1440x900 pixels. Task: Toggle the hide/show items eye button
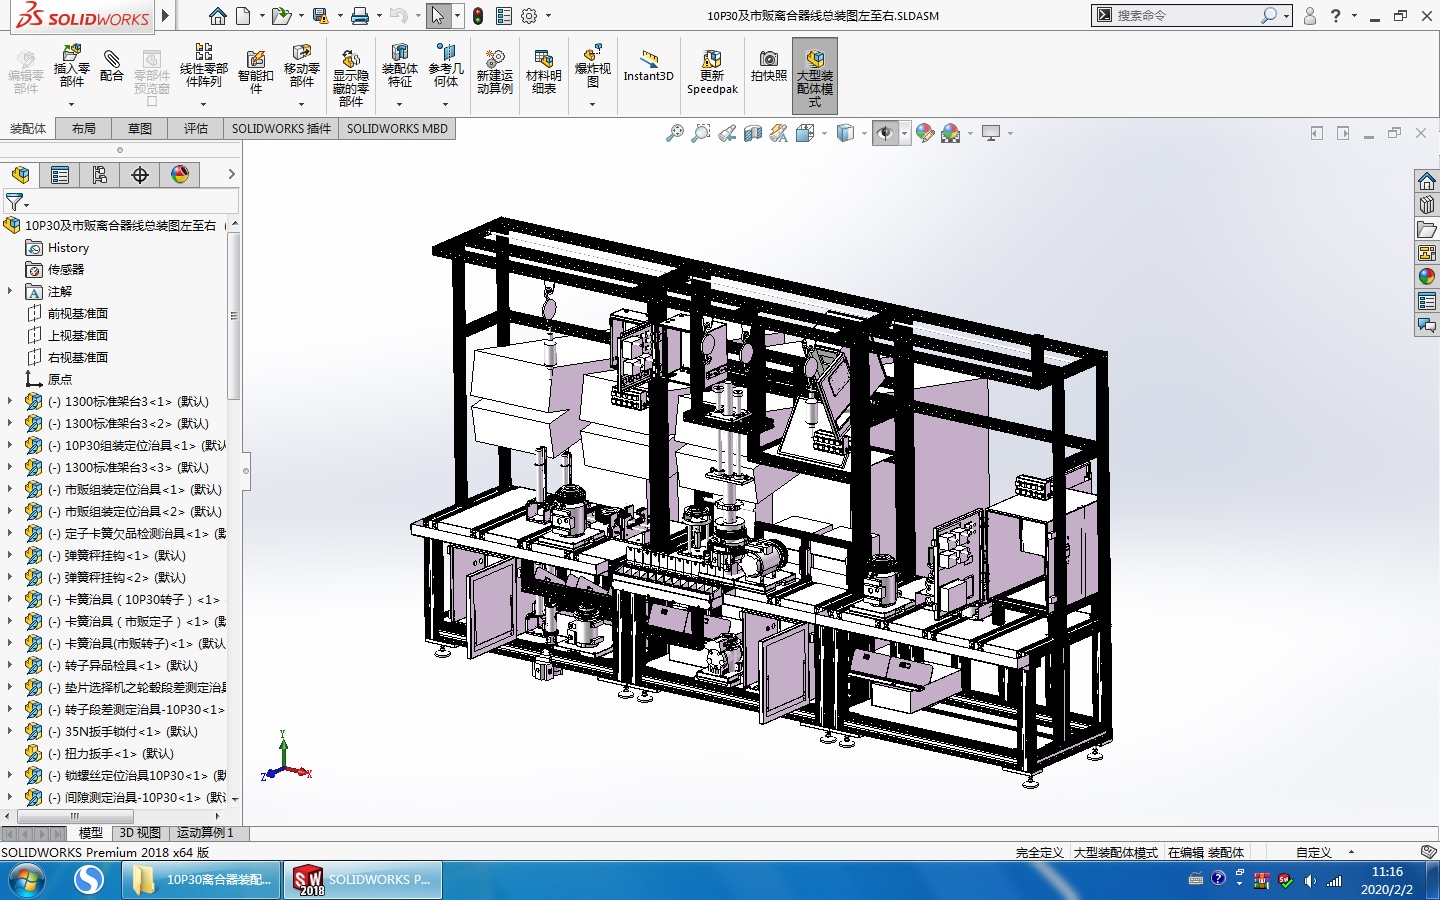click(x=886, y=132)
